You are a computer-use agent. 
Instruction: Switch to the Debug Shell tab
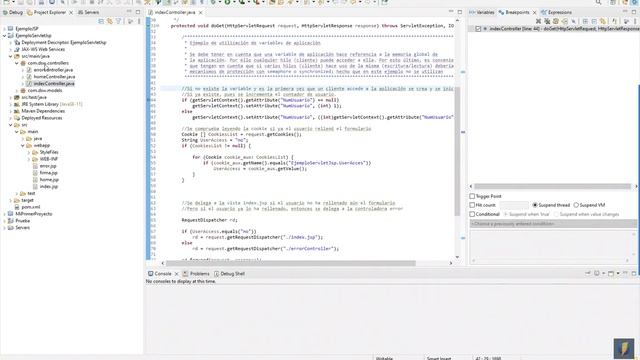click(229, 274)
